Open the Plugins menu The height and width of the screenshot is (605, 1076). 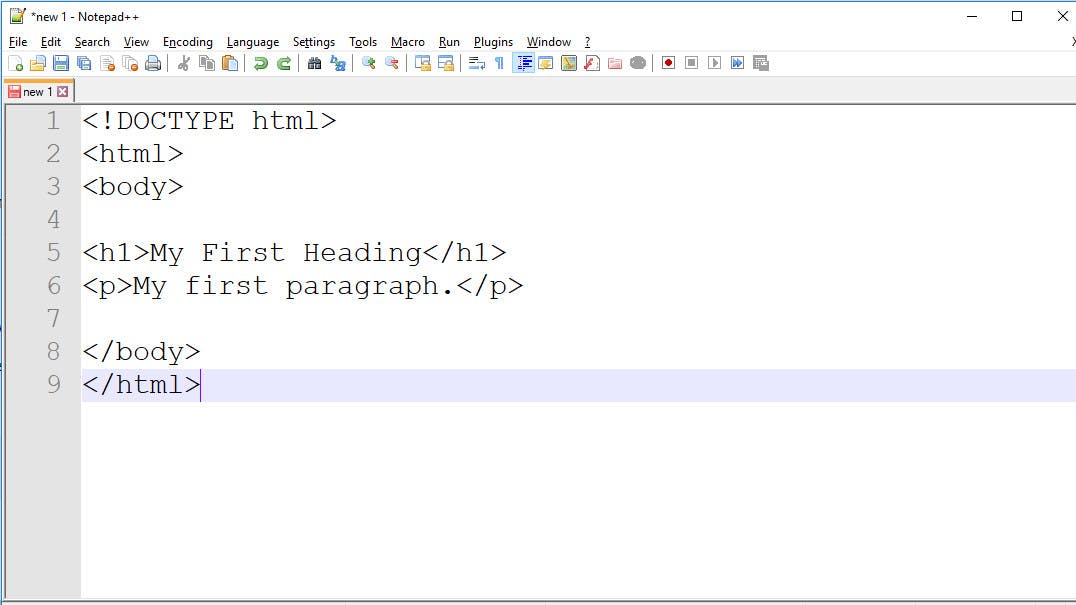[x=493, y=42]
